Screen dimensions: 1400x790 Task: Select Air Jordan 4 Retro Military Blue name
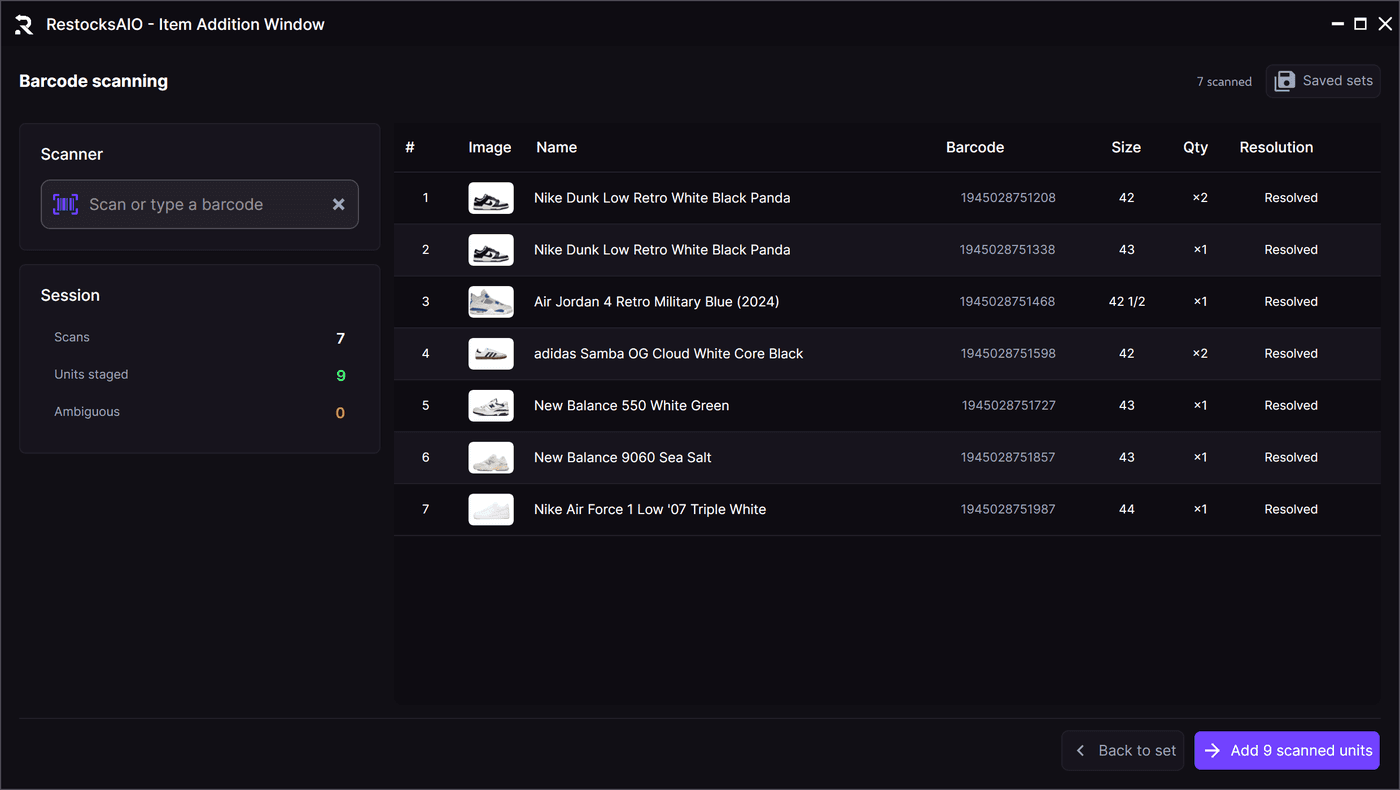[x=657, y=302]
